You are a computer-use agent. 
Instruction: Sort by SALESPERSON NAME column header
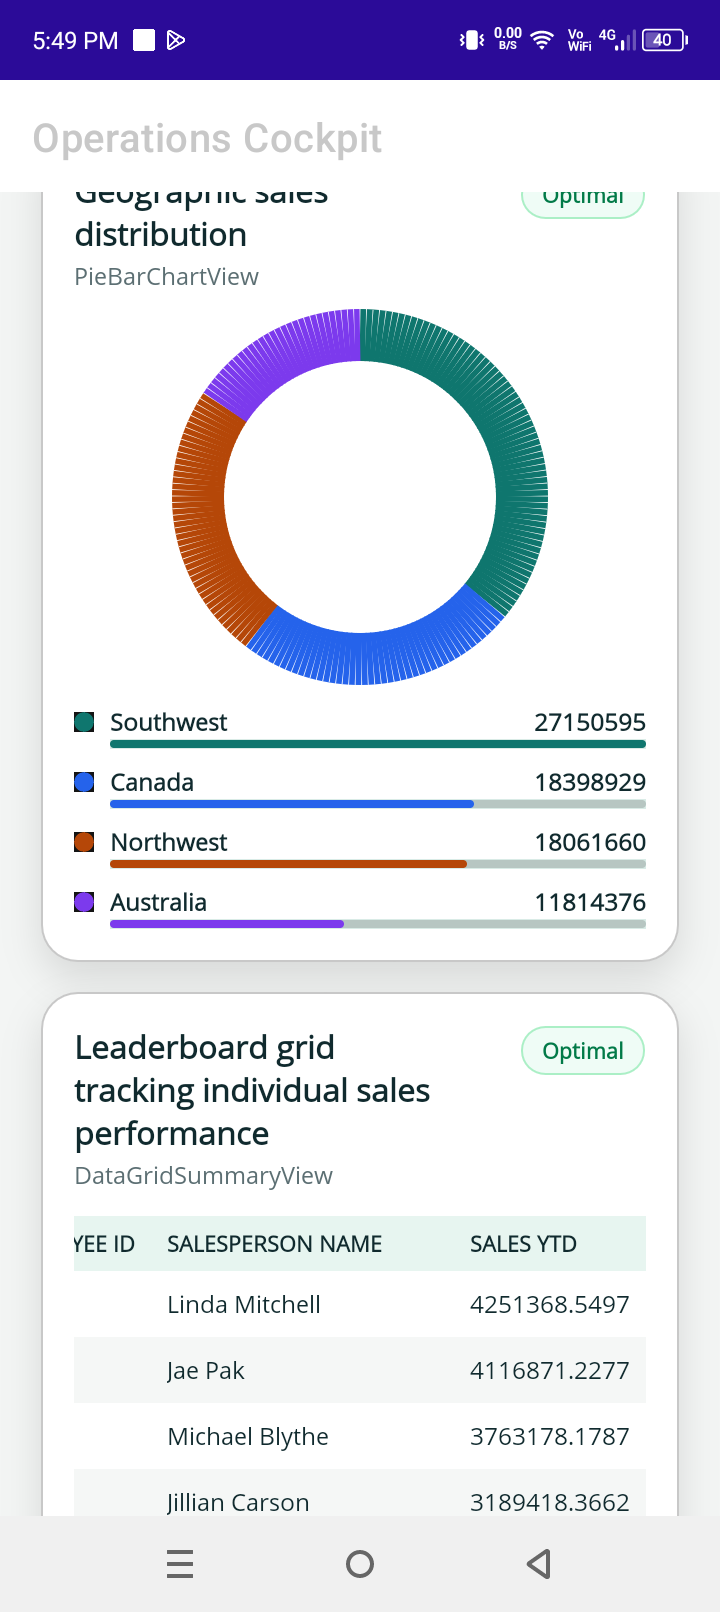[274, 1244]
